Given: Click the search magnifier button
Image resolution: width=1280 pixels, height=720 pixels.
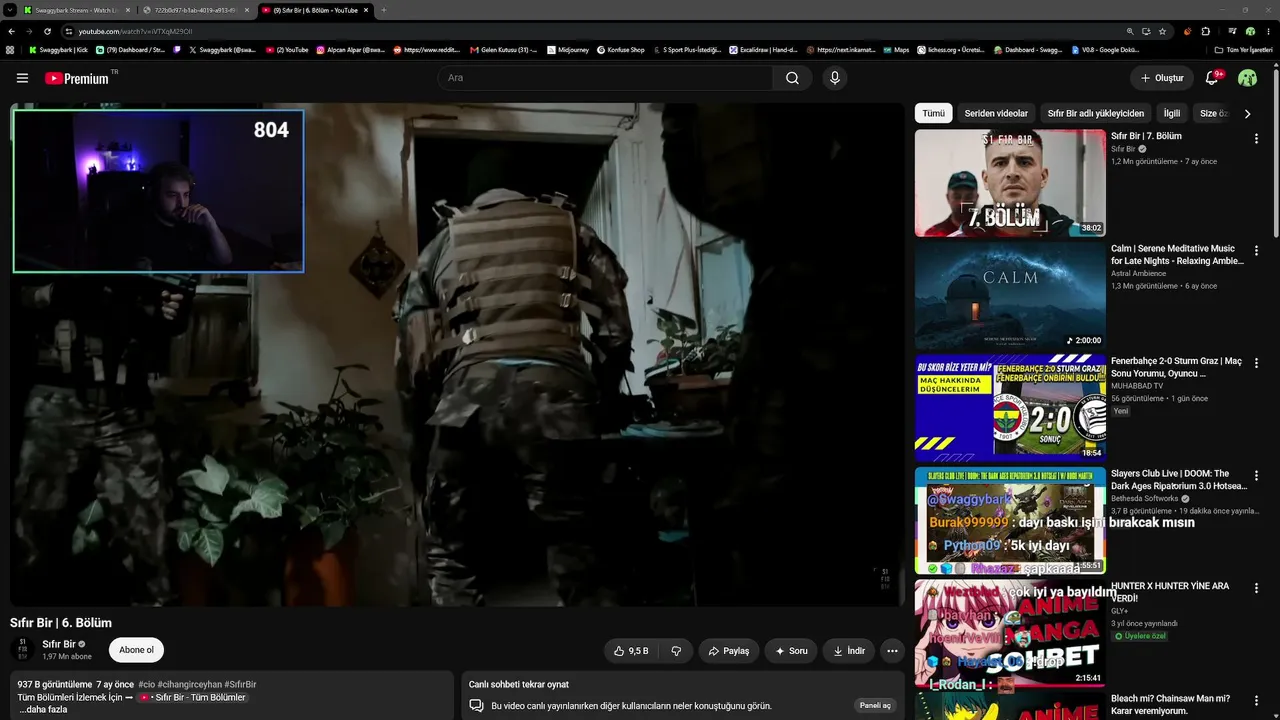Looking at the screenshot, I should [x=792, y=78].
